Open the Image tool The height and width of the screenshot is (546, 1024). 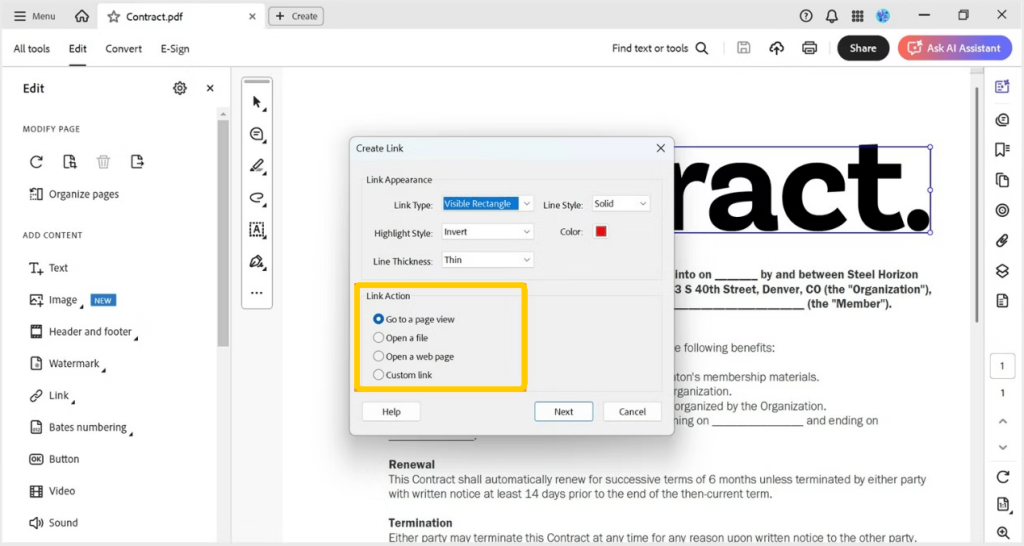click(x=55, y=300)
